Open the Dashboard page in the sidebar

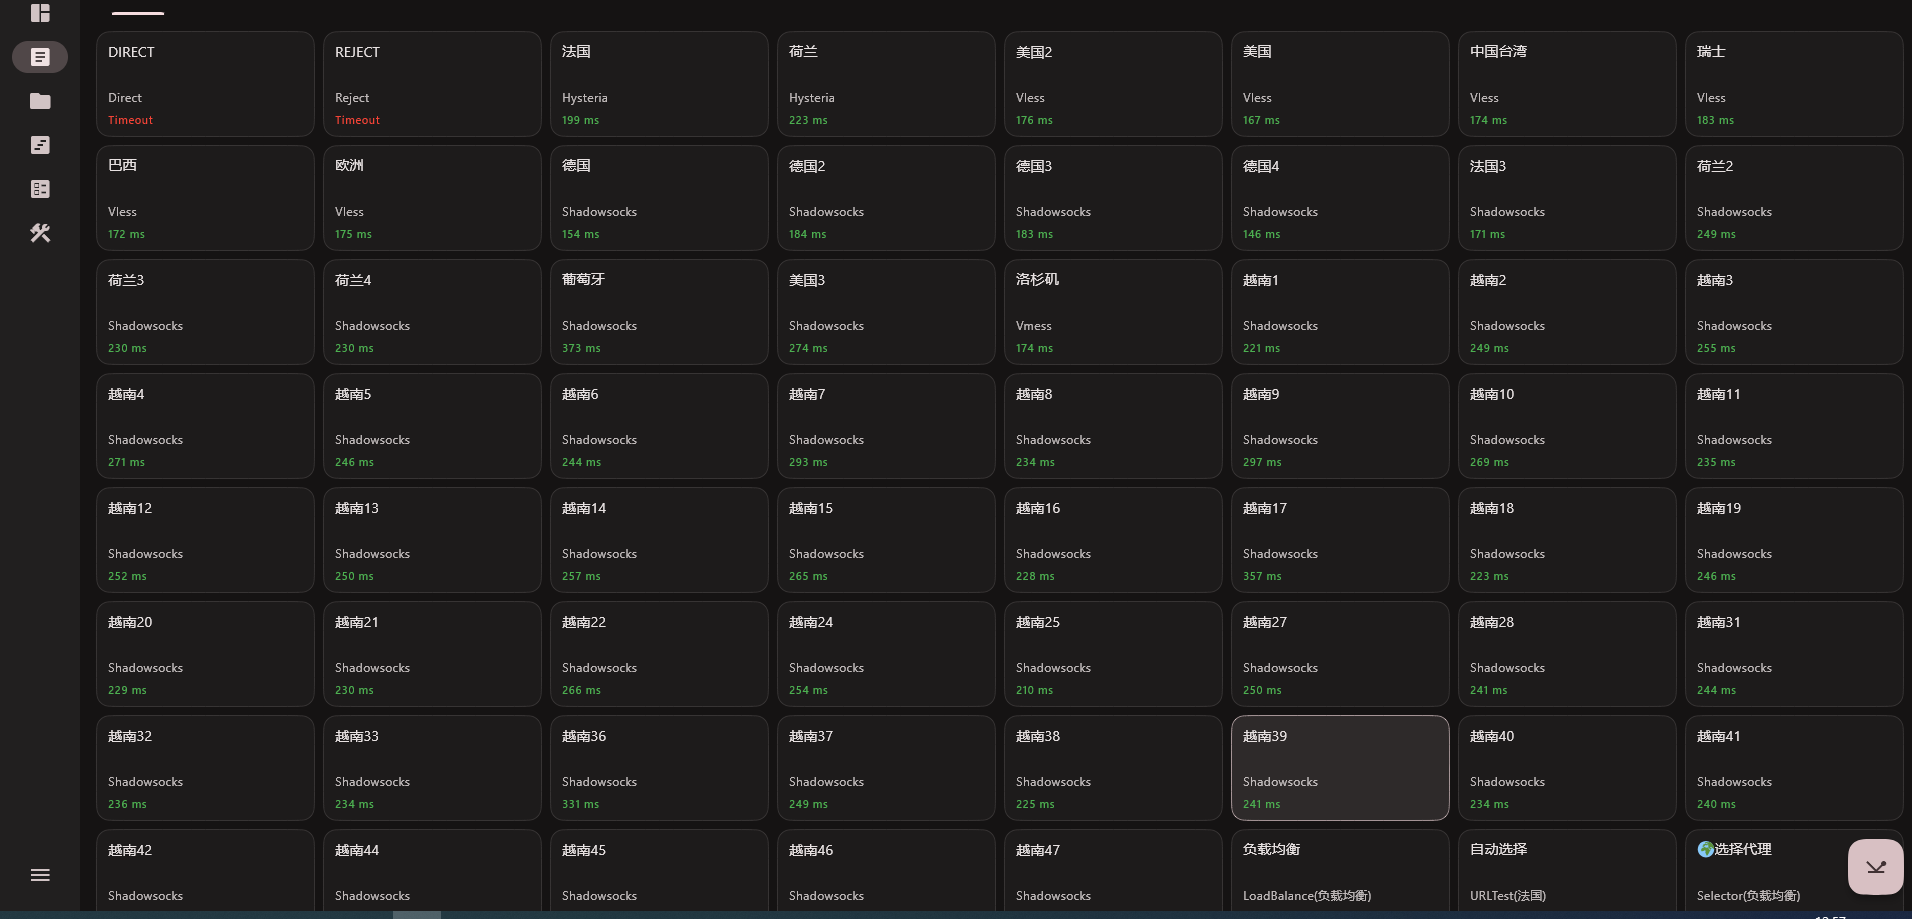click(40, 13)
